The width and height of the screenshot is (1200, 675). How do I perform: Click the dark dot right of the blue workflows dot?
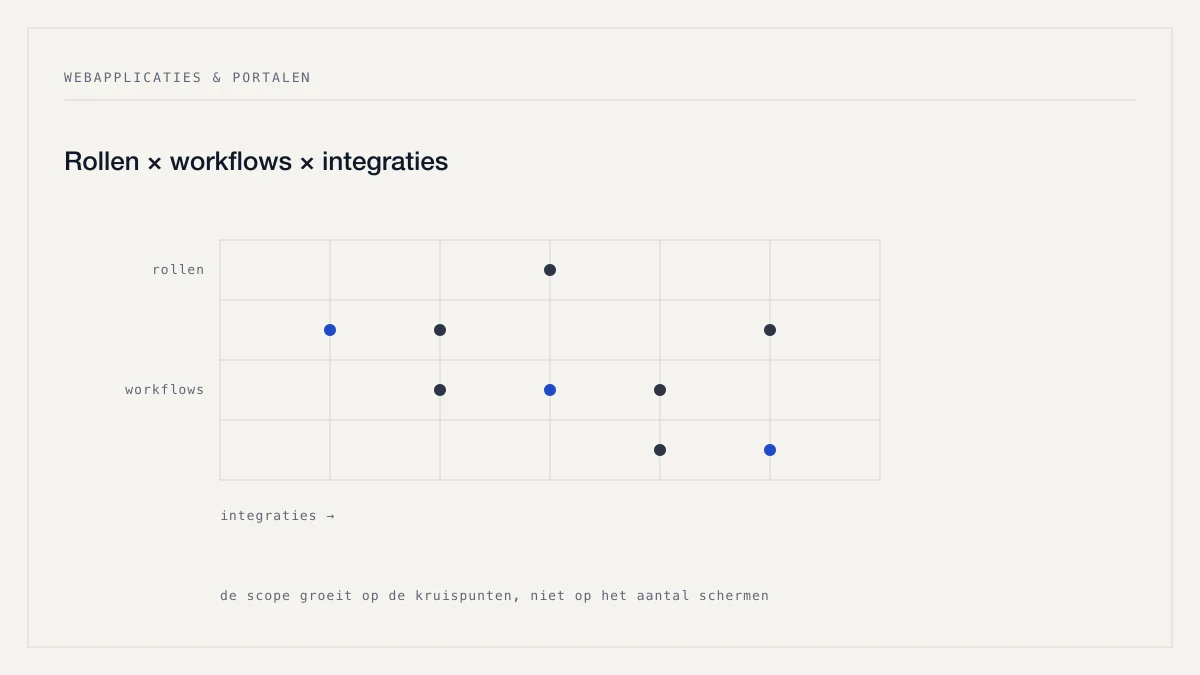click(x=660, y=390)
